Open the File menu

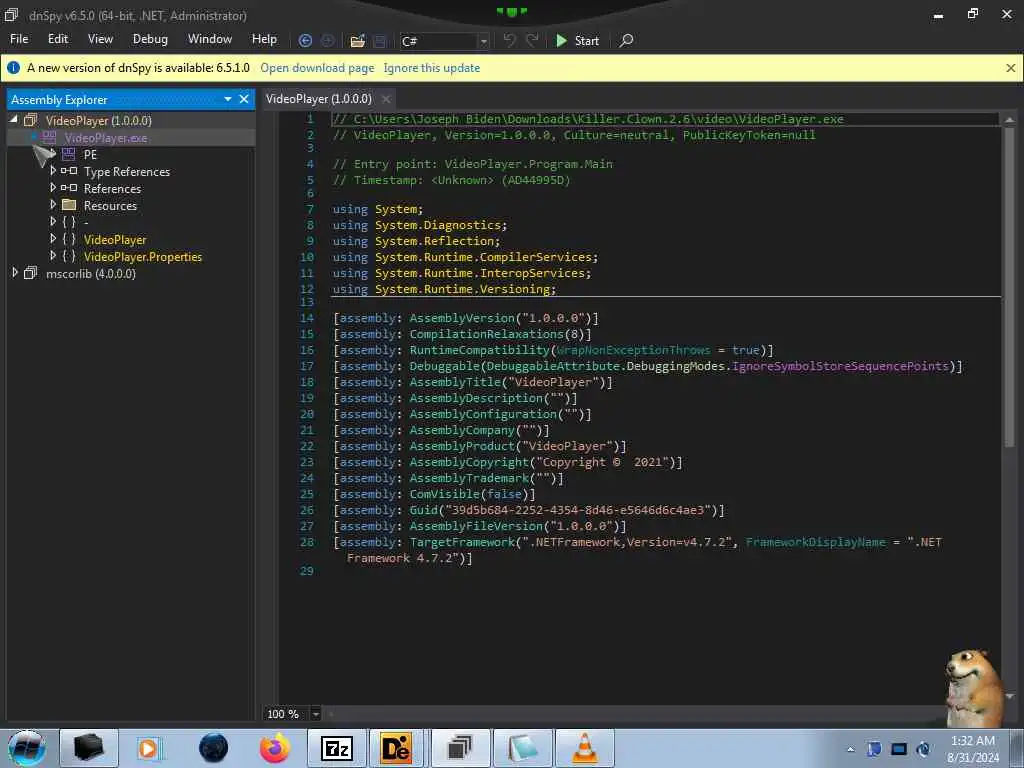click(x=19, y=39)
